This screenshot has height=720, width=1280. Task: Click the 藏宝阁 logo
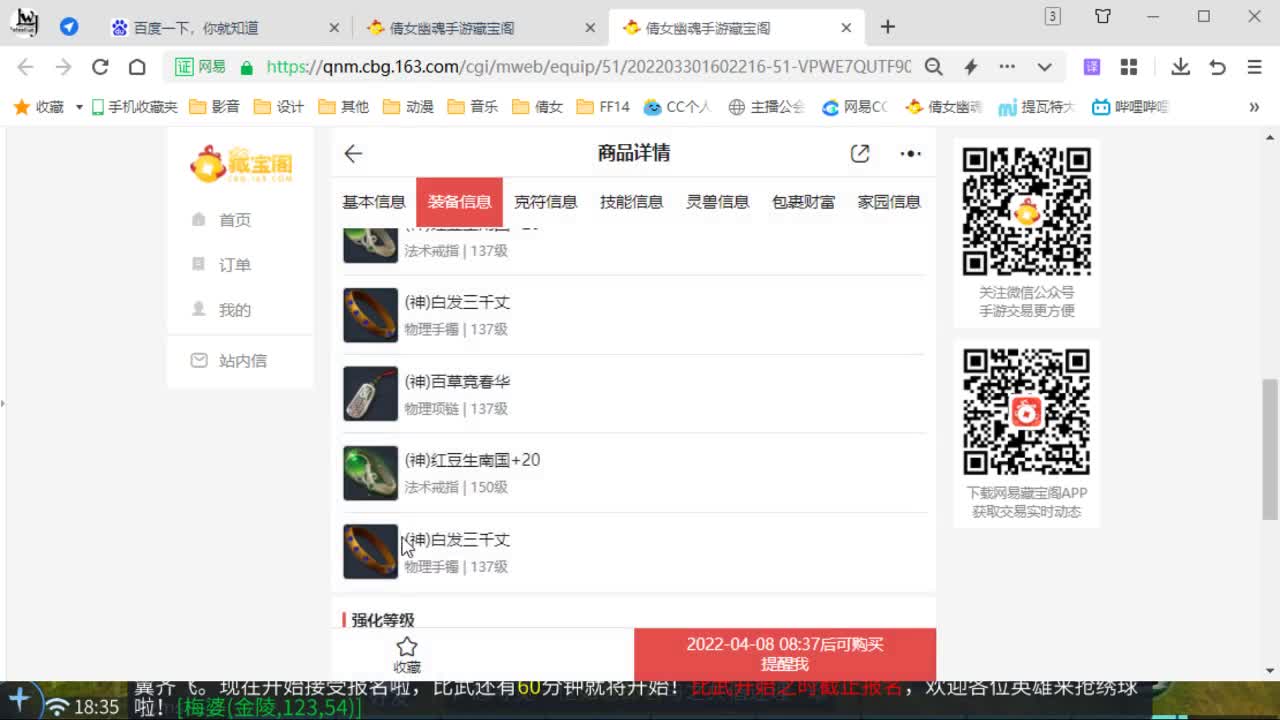coord(241,163)
